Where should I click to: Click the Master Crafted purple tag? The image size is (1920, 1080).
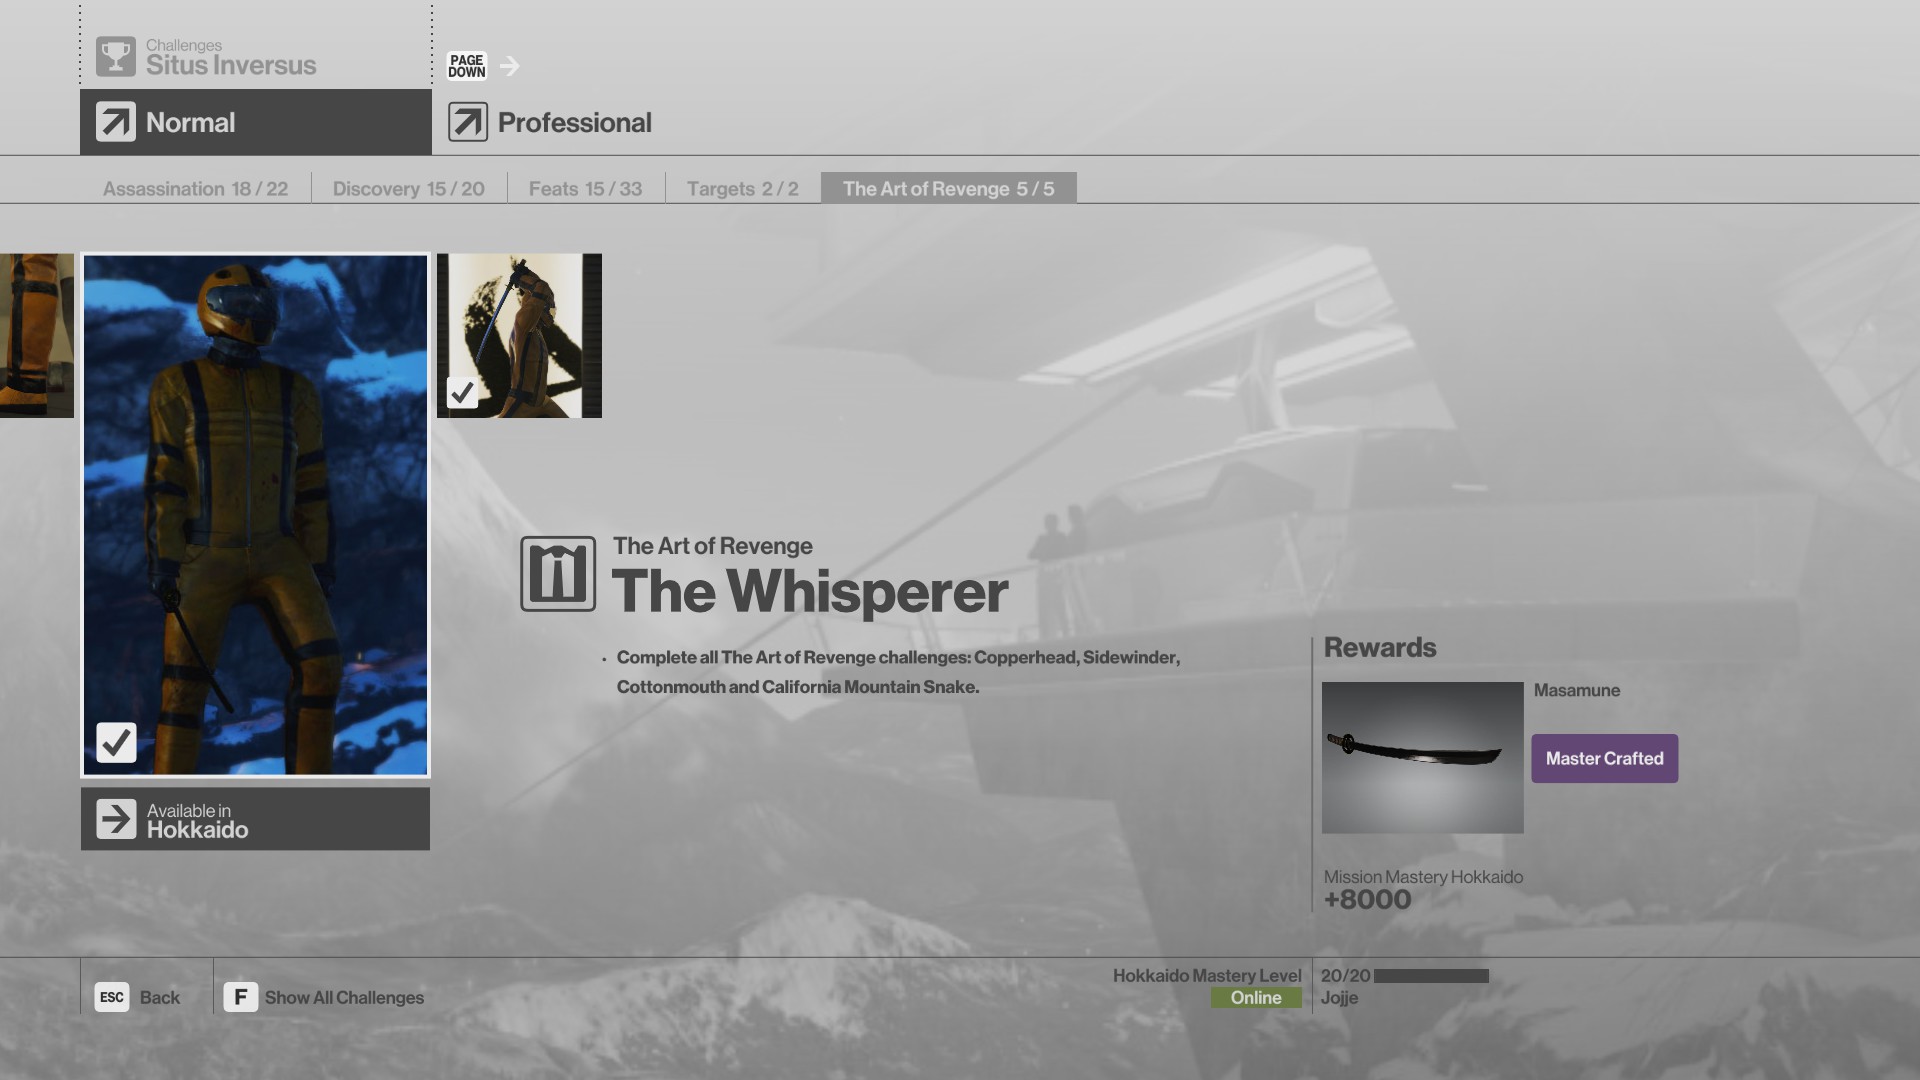[1604, 758]
